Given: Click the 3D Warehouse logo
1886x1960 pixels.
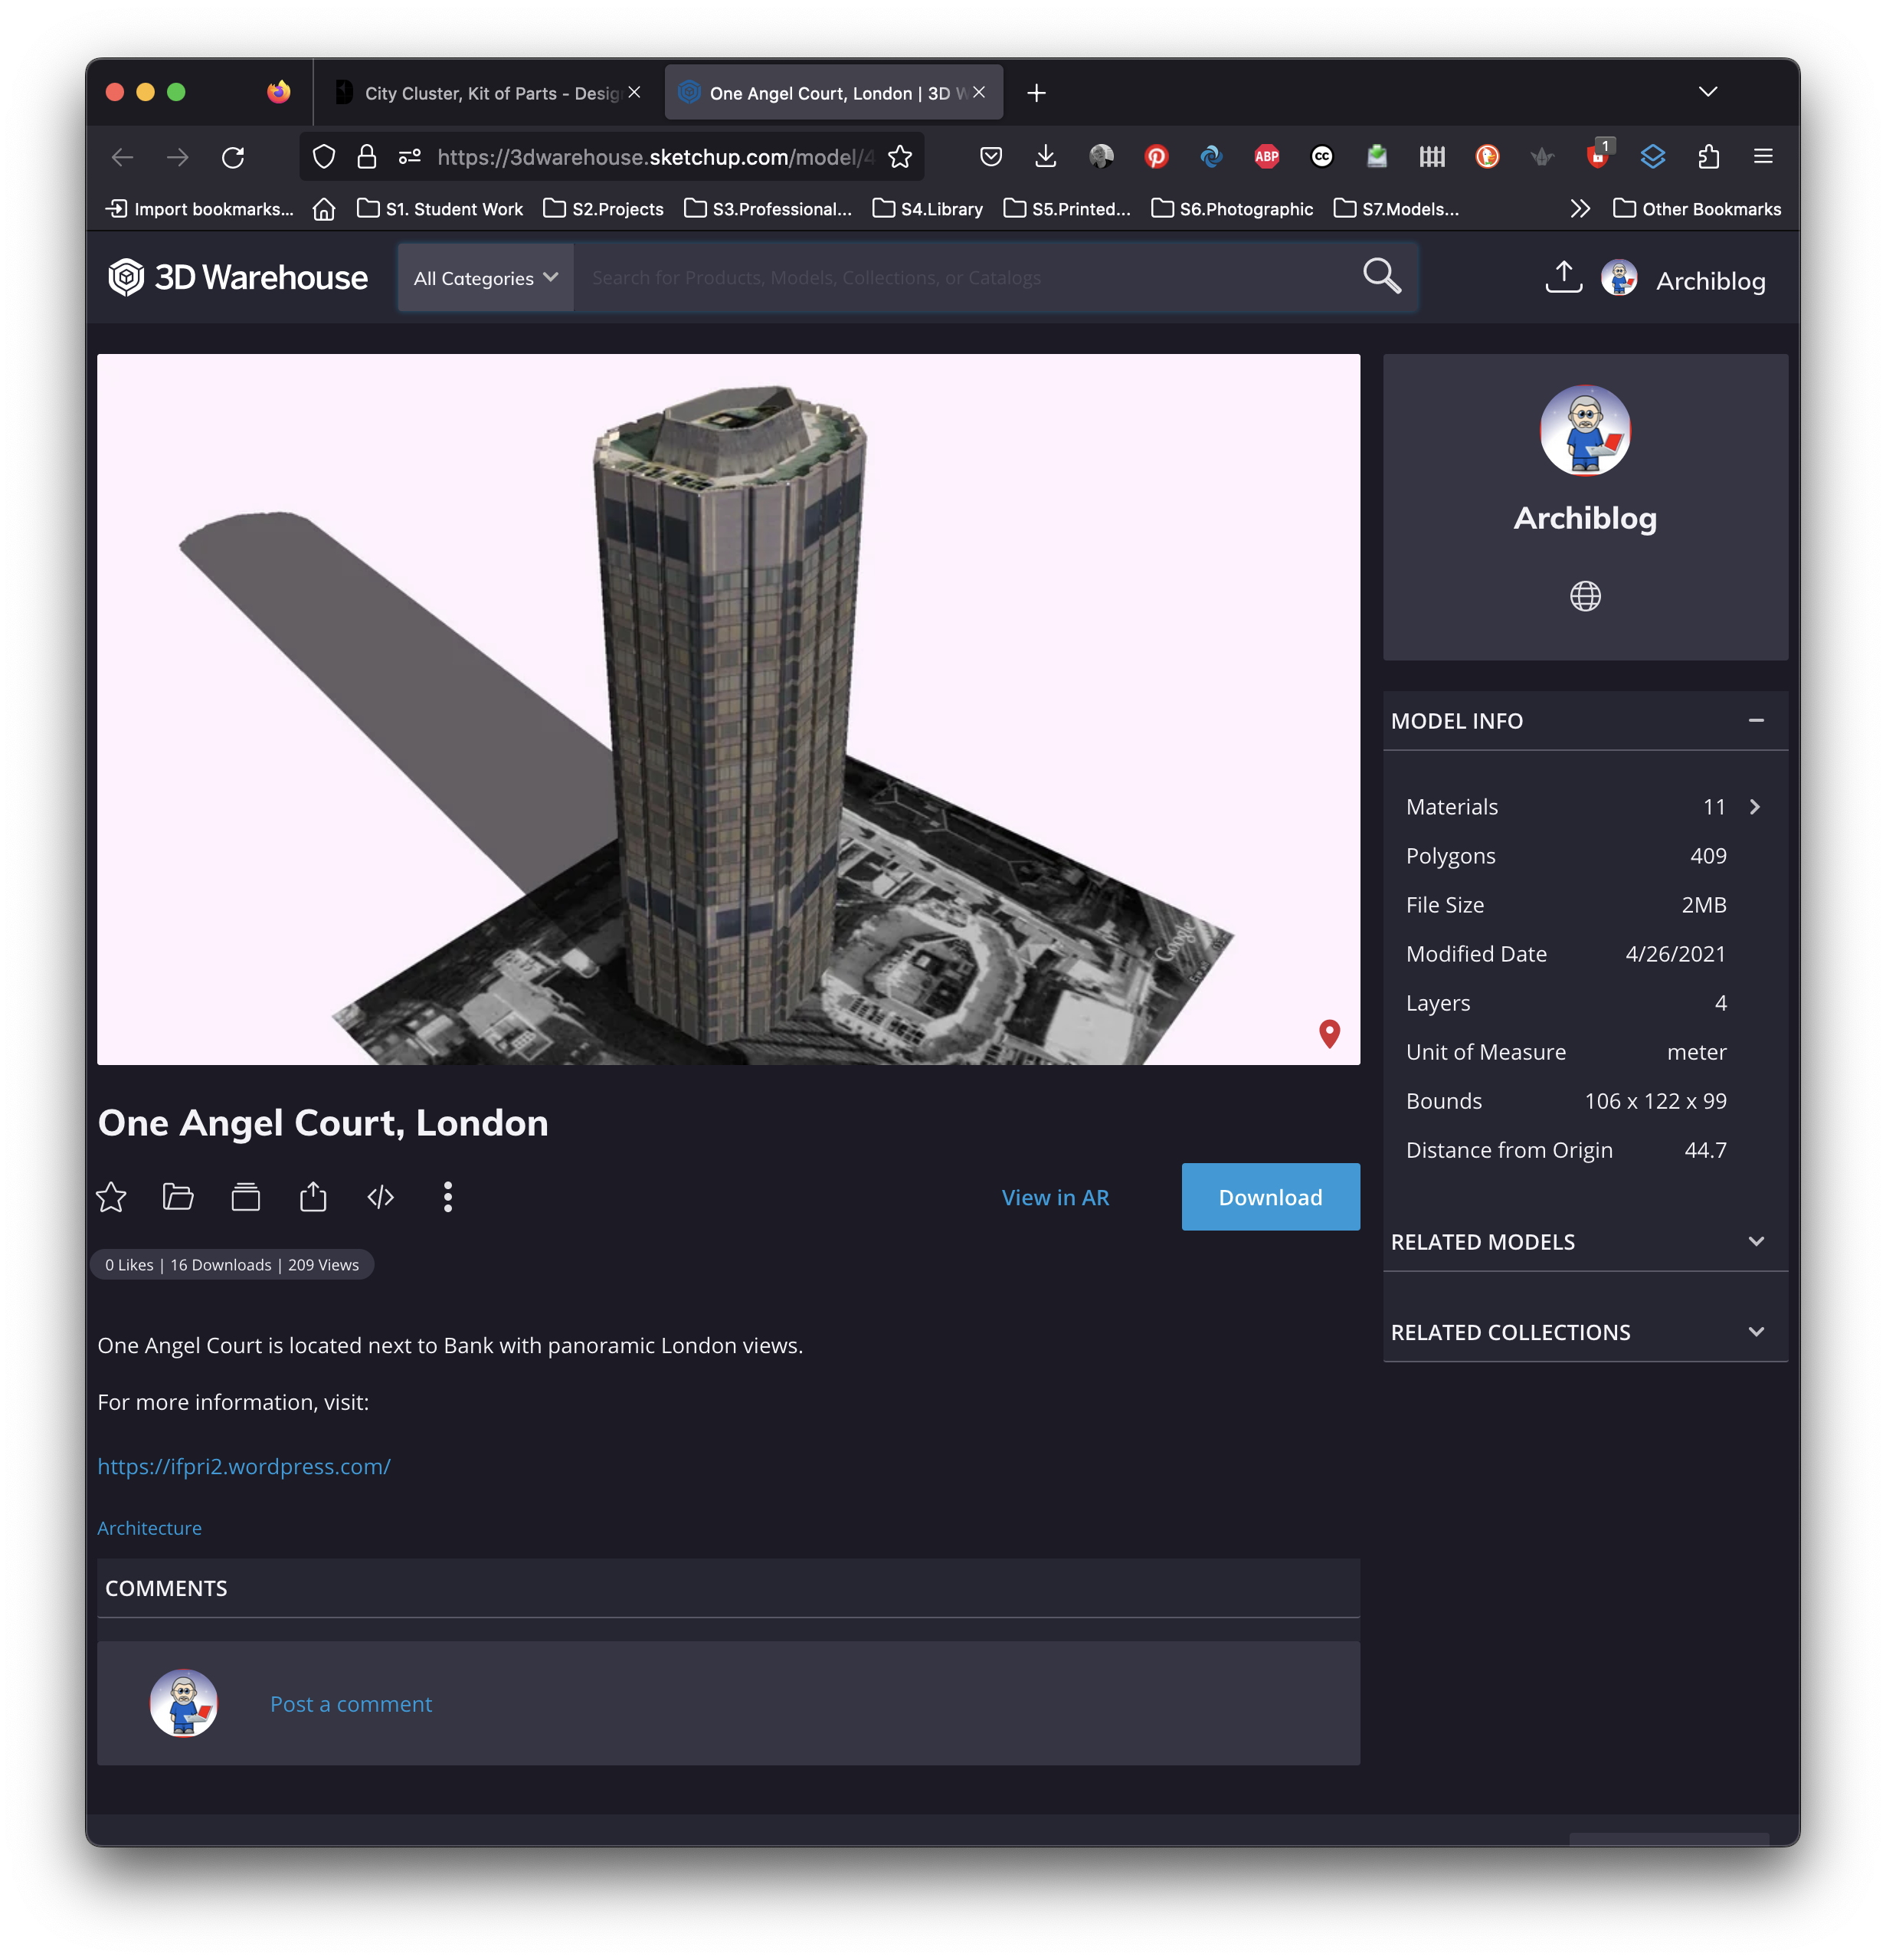Looking at the screenshot, I should 238,277.
